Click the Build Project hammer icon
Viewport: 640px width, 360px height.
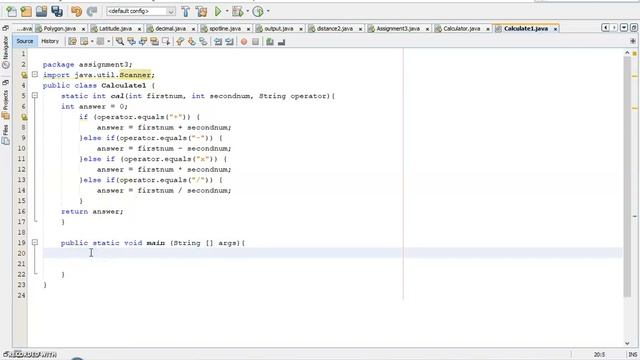(x=186, y=11)
